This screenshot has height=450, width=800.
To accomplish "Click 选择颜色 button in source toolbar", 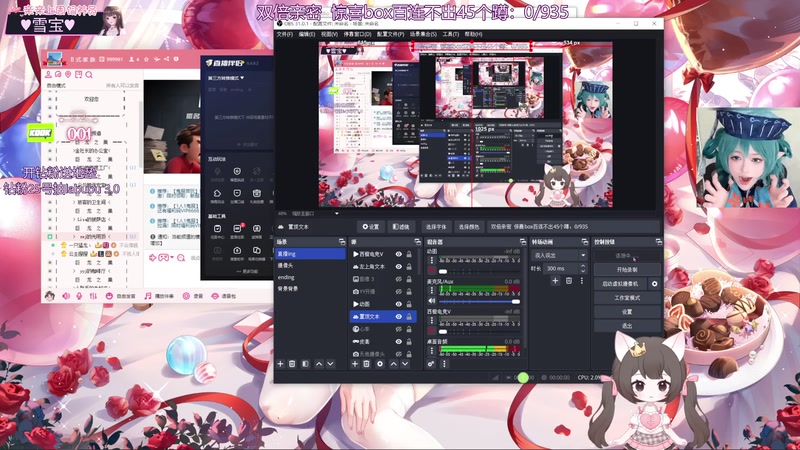I will click(x=469, y=227).
